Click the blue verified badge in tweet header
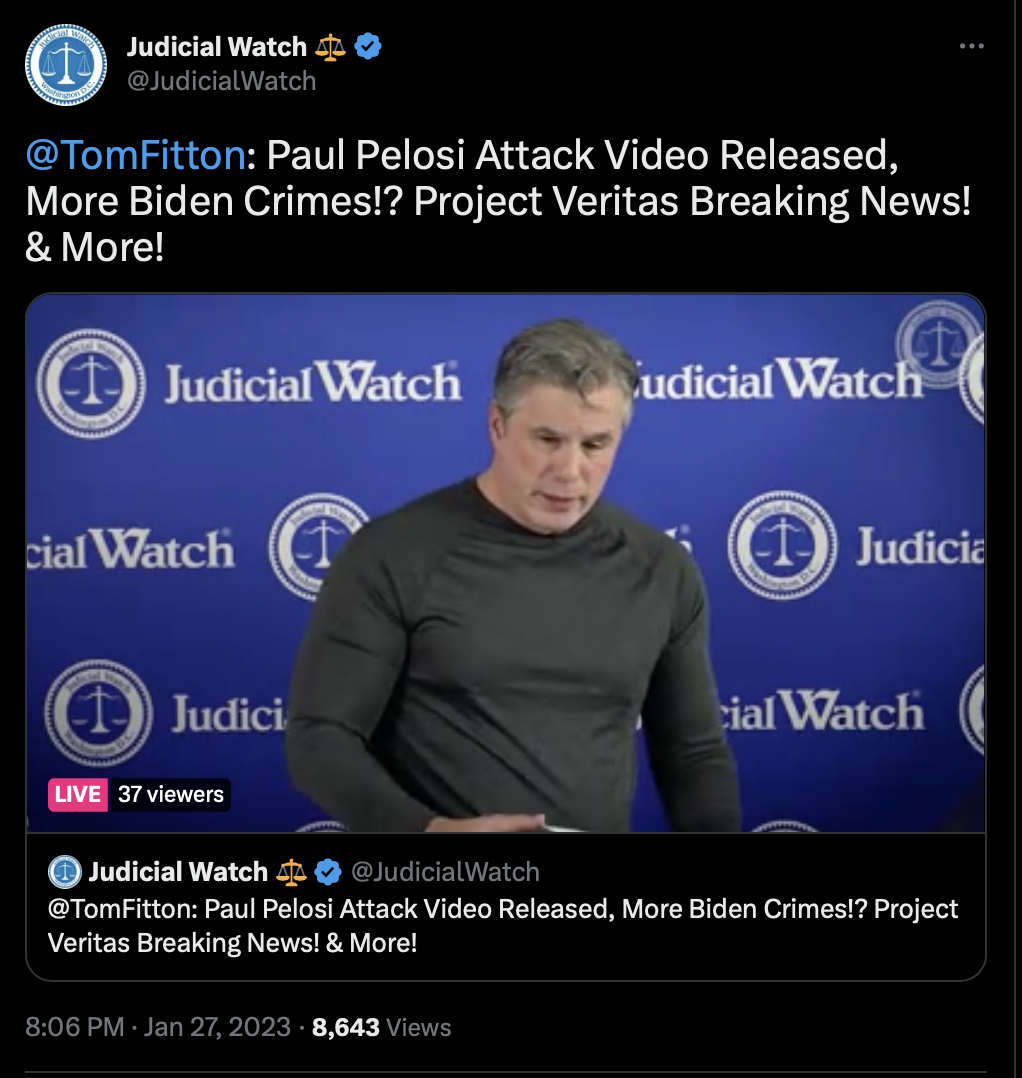The height and width of the screenshot is (1078, 1022). click(x=368, y=47)
